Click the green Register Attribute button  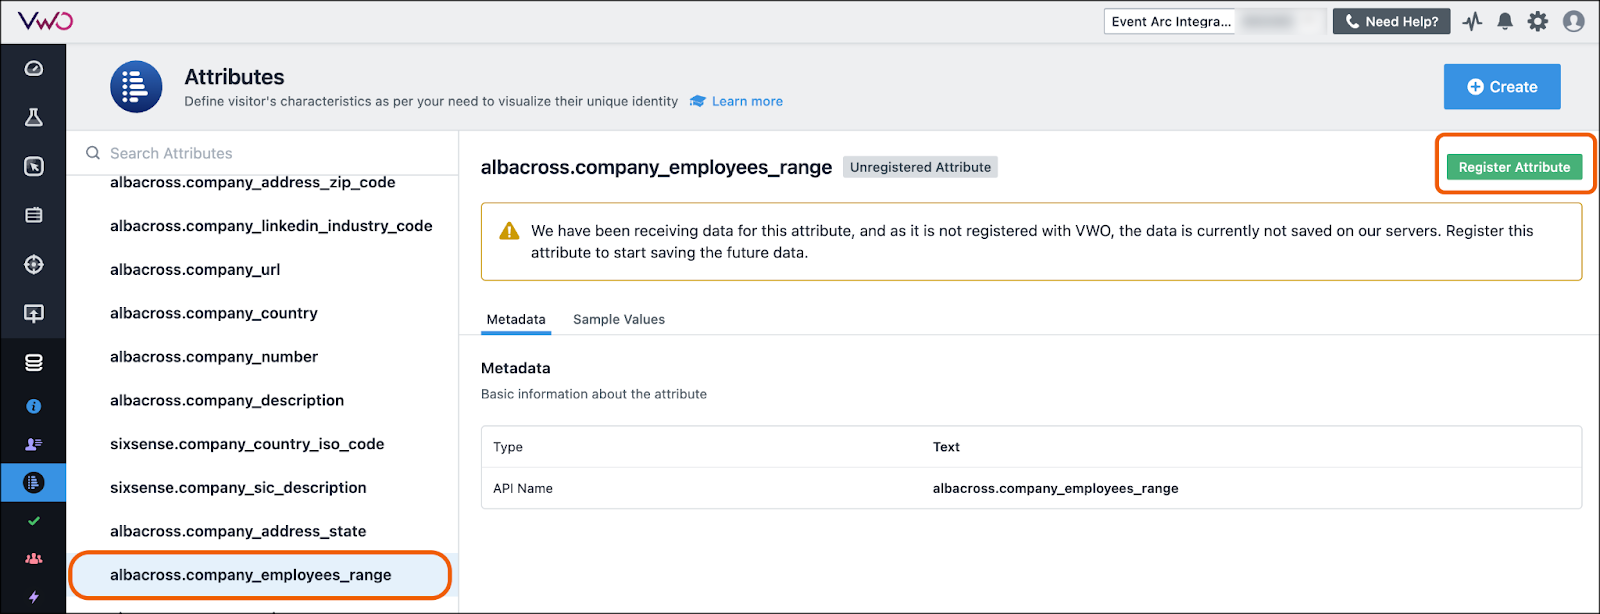click(x=1514, y=167)
